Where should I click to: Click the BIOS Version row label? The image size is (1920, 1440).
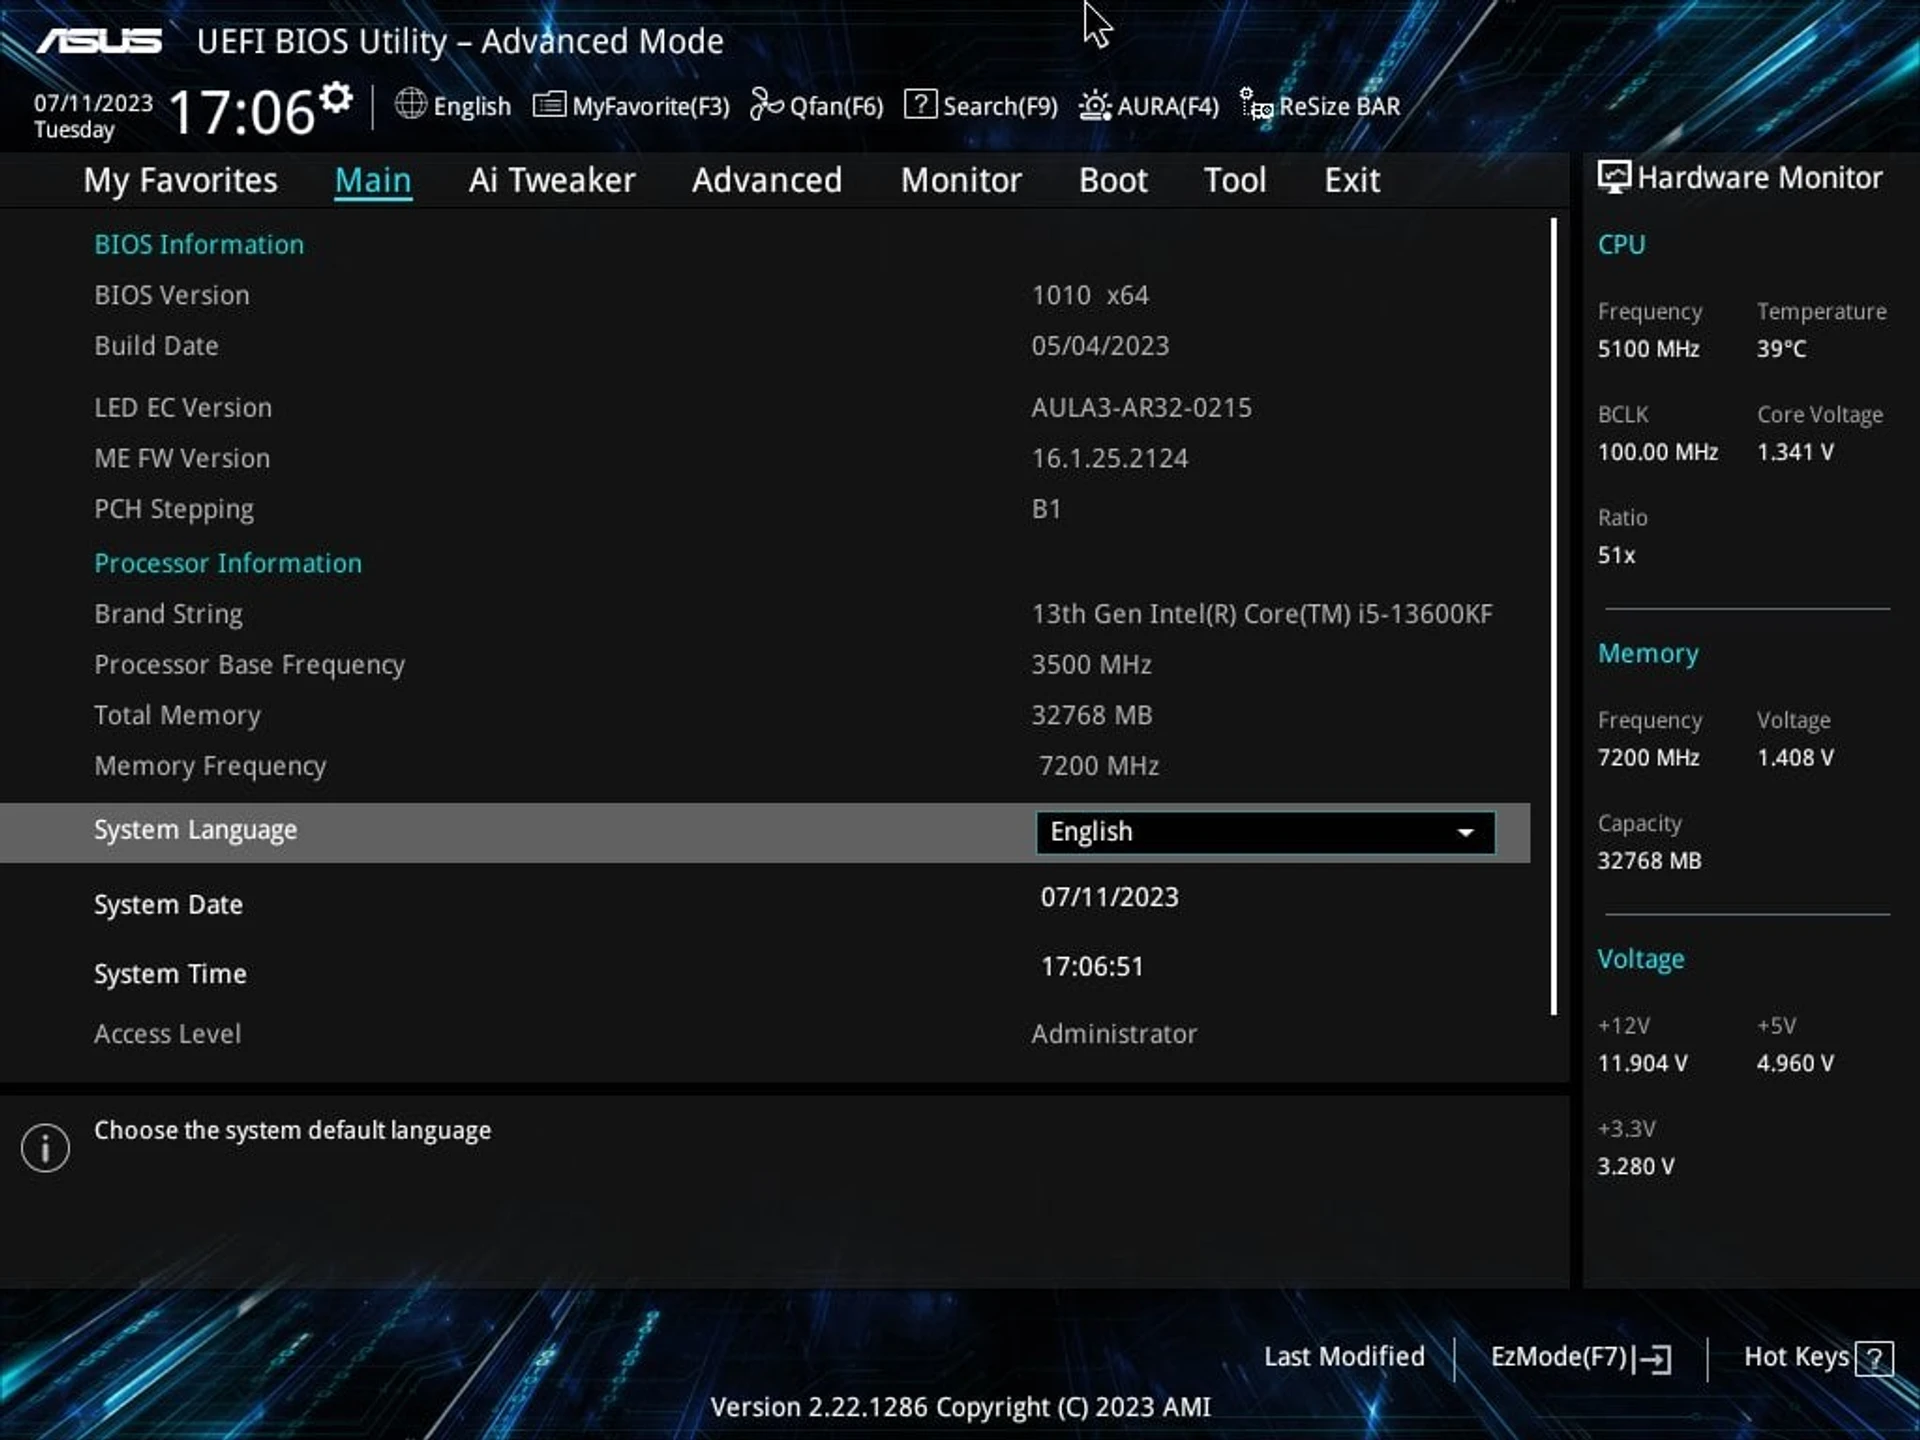point(172,296)
